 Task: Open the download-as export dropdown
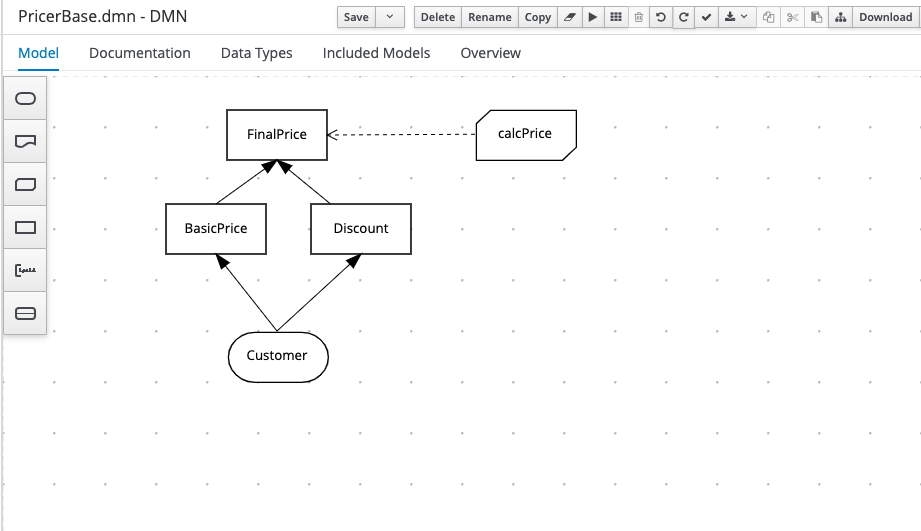point(736,17)
